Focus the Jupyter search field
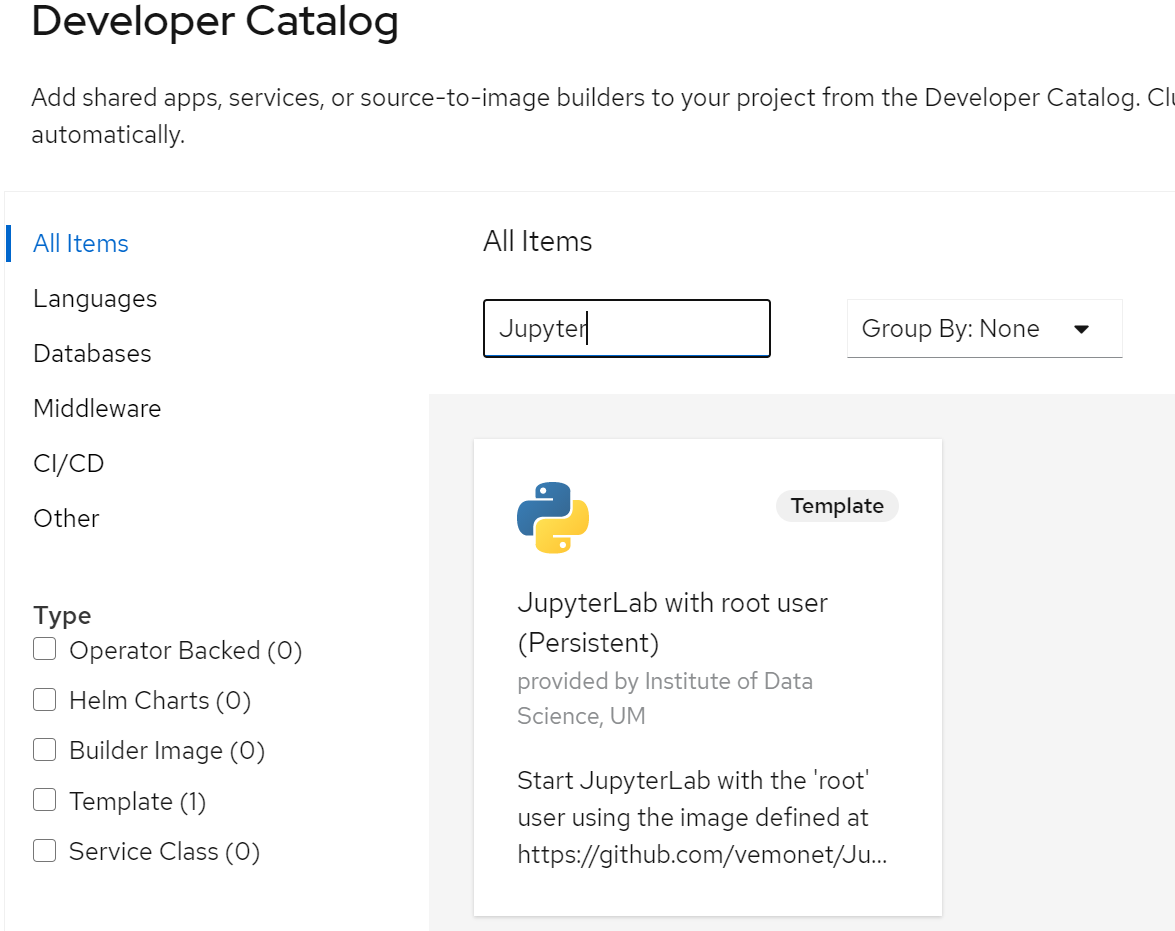1175x931 pixels. tap(626, 328)
